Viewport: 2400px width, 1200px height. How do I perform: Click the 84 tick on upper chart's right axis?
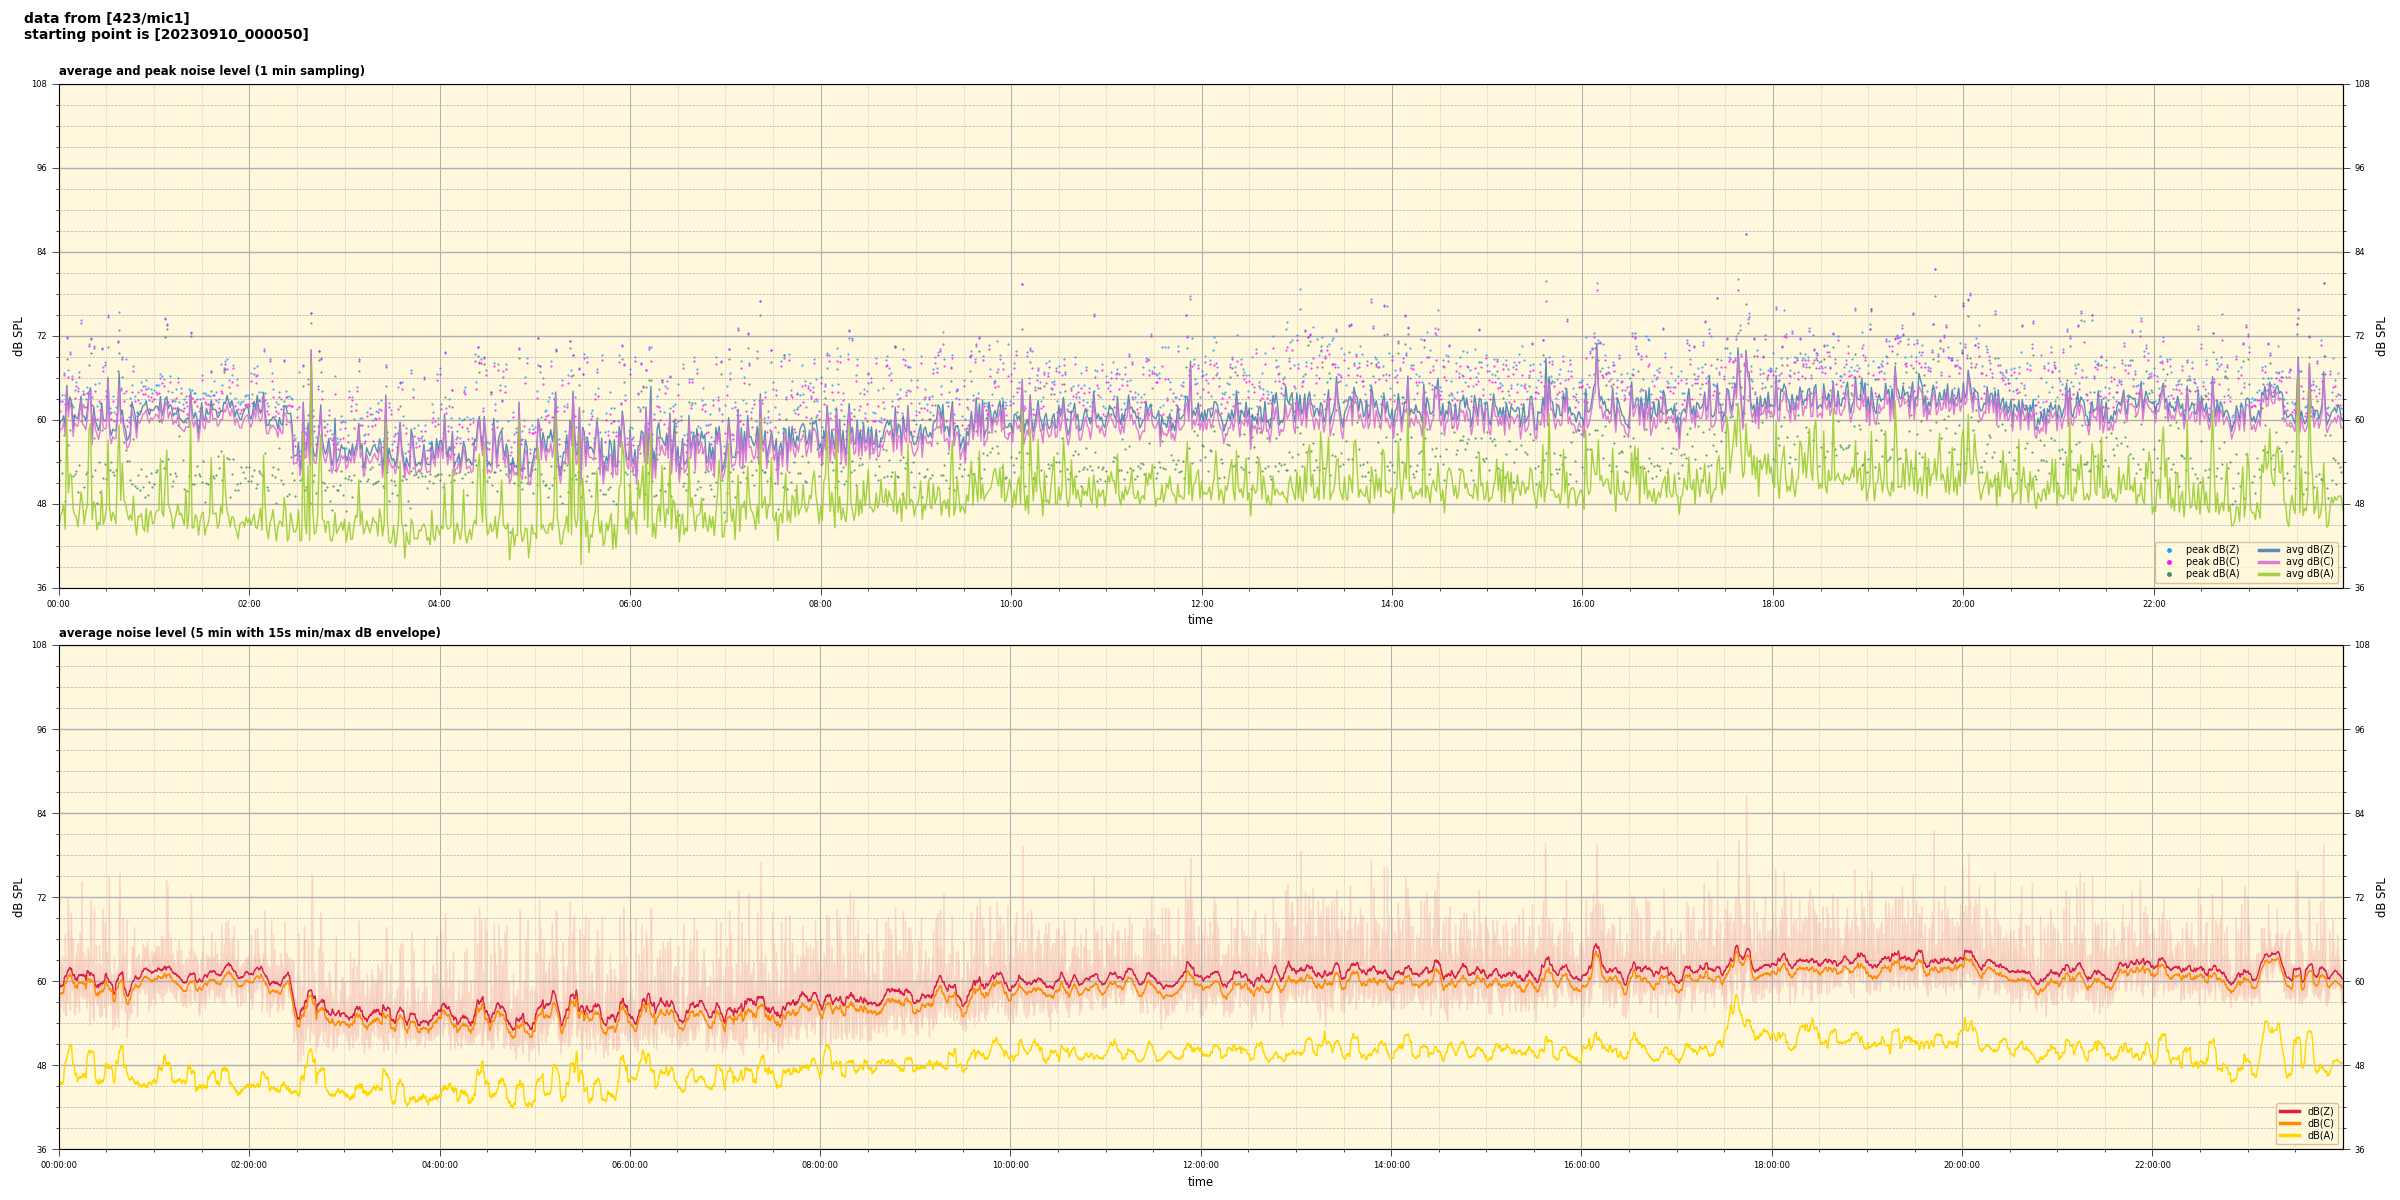click(x=2359, y=252)
